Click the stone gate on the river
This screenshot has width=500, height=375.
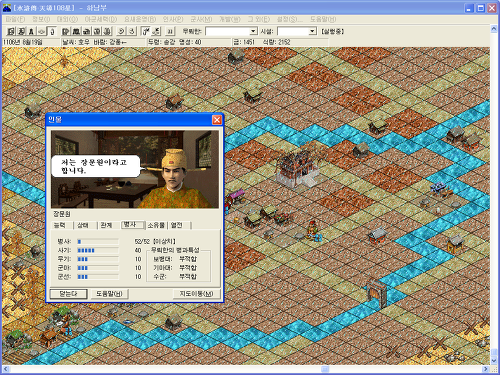tap(377, 294)
